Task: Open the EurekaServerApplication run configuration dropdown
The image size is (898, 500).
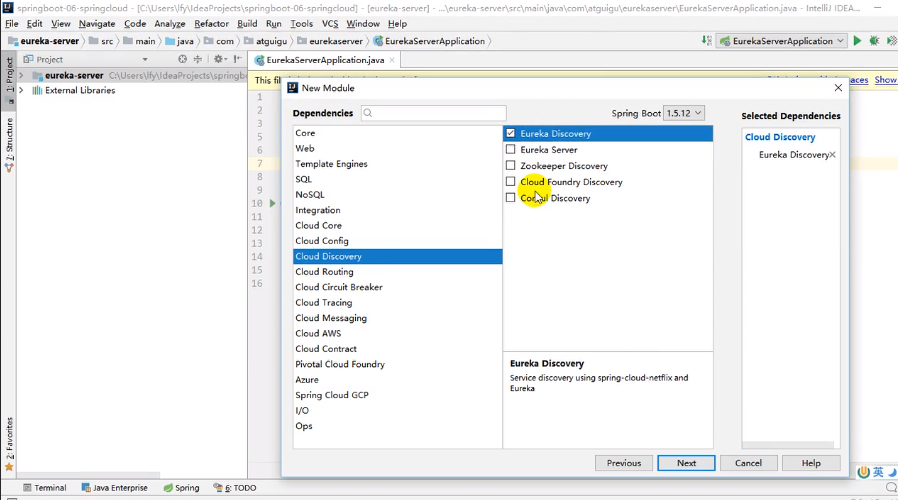Action: [x=782, y=41]
